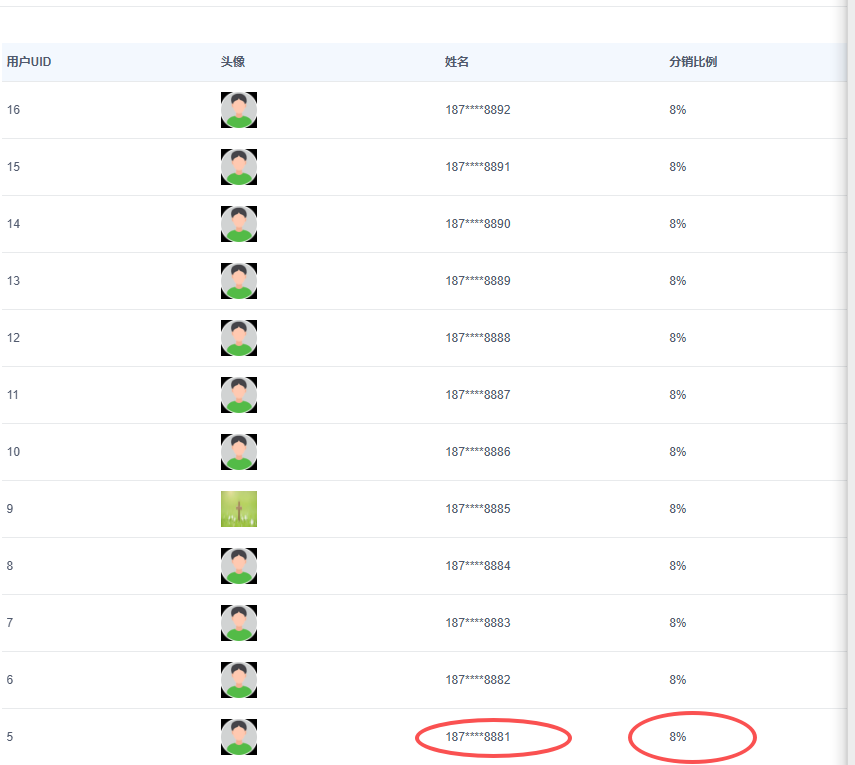The height and width of the screenshot is (765, 855).
Task: Click avatar in UID 5 row
Action: click(x=239, y=737)
